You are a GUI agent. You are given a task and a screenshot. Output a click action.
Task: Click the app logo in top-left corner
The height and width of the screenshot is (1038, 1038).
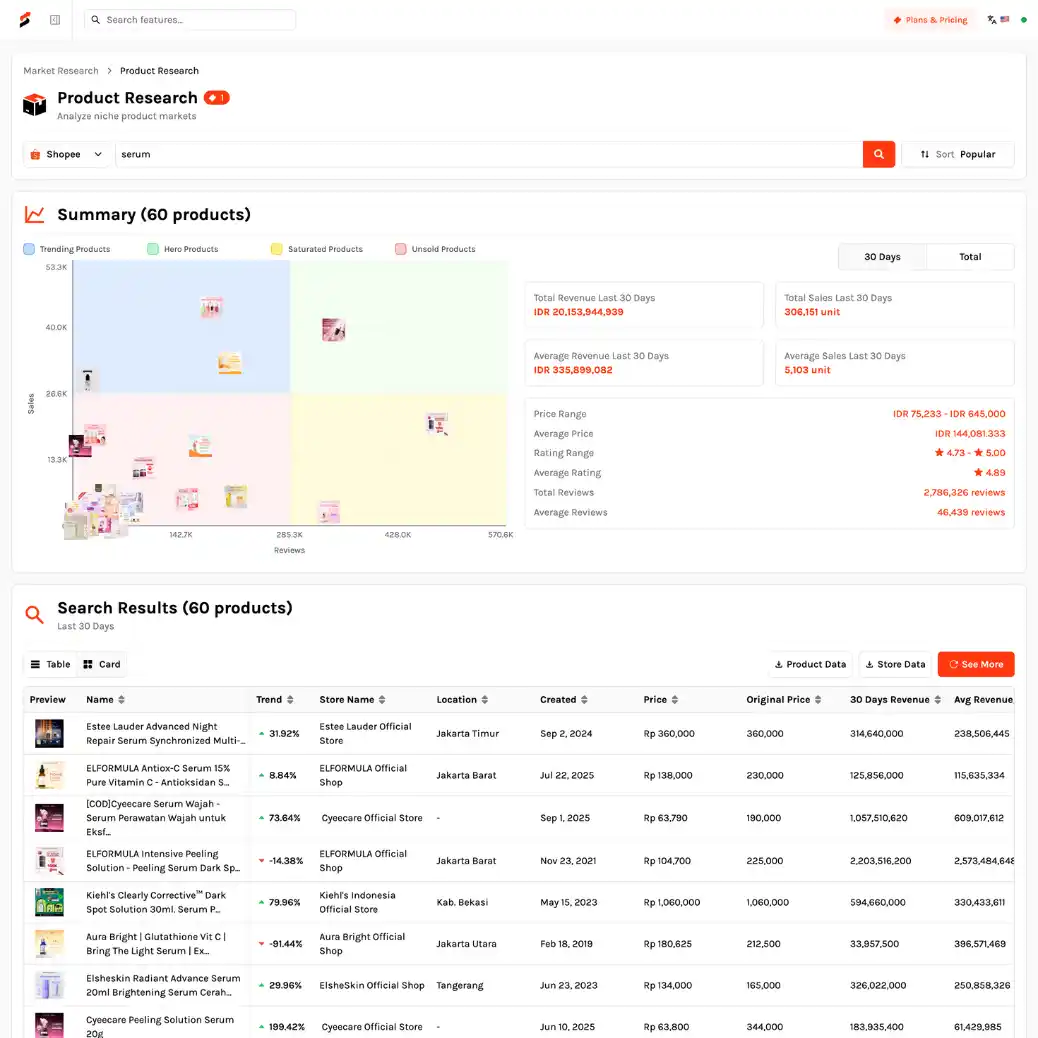click(25, 20)
